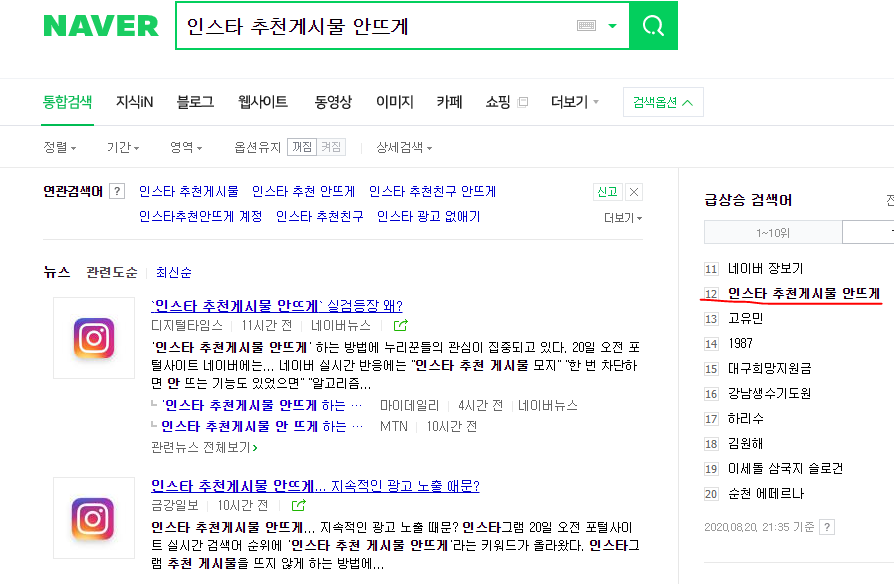Click 관련뉴스 전체보기

(204, 448)
